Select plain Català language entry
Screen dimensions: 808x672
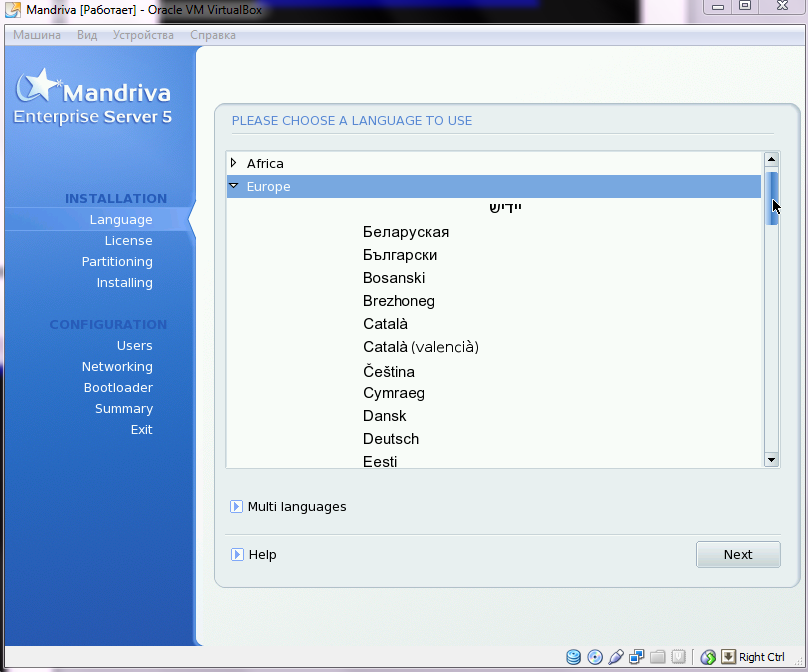[385, 324]
